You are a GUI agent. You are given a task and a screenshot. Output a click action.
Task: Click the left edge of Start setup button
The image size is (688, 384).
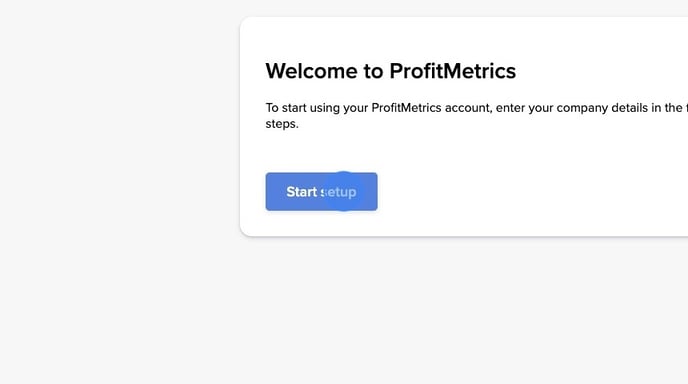(269, 191)
